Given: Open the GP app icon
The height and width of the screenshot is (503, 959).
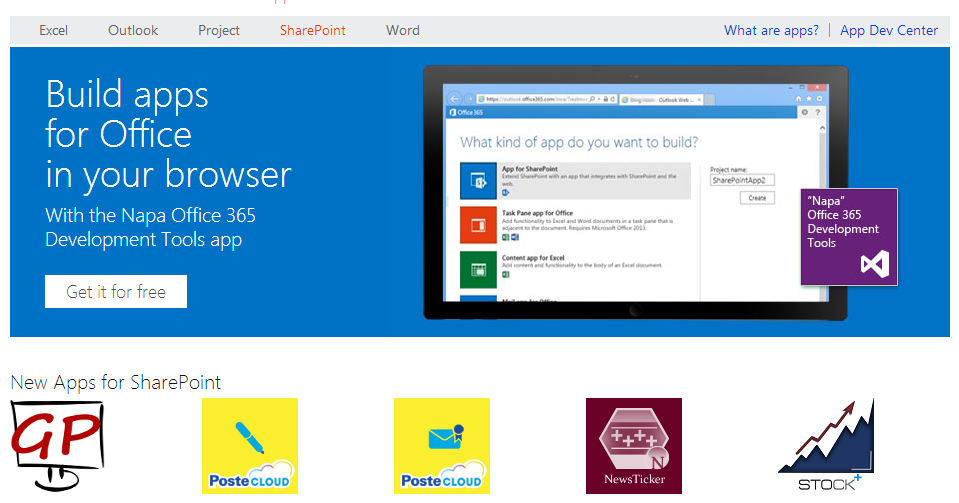Looking at the screenshot, I should coord(57,446).
